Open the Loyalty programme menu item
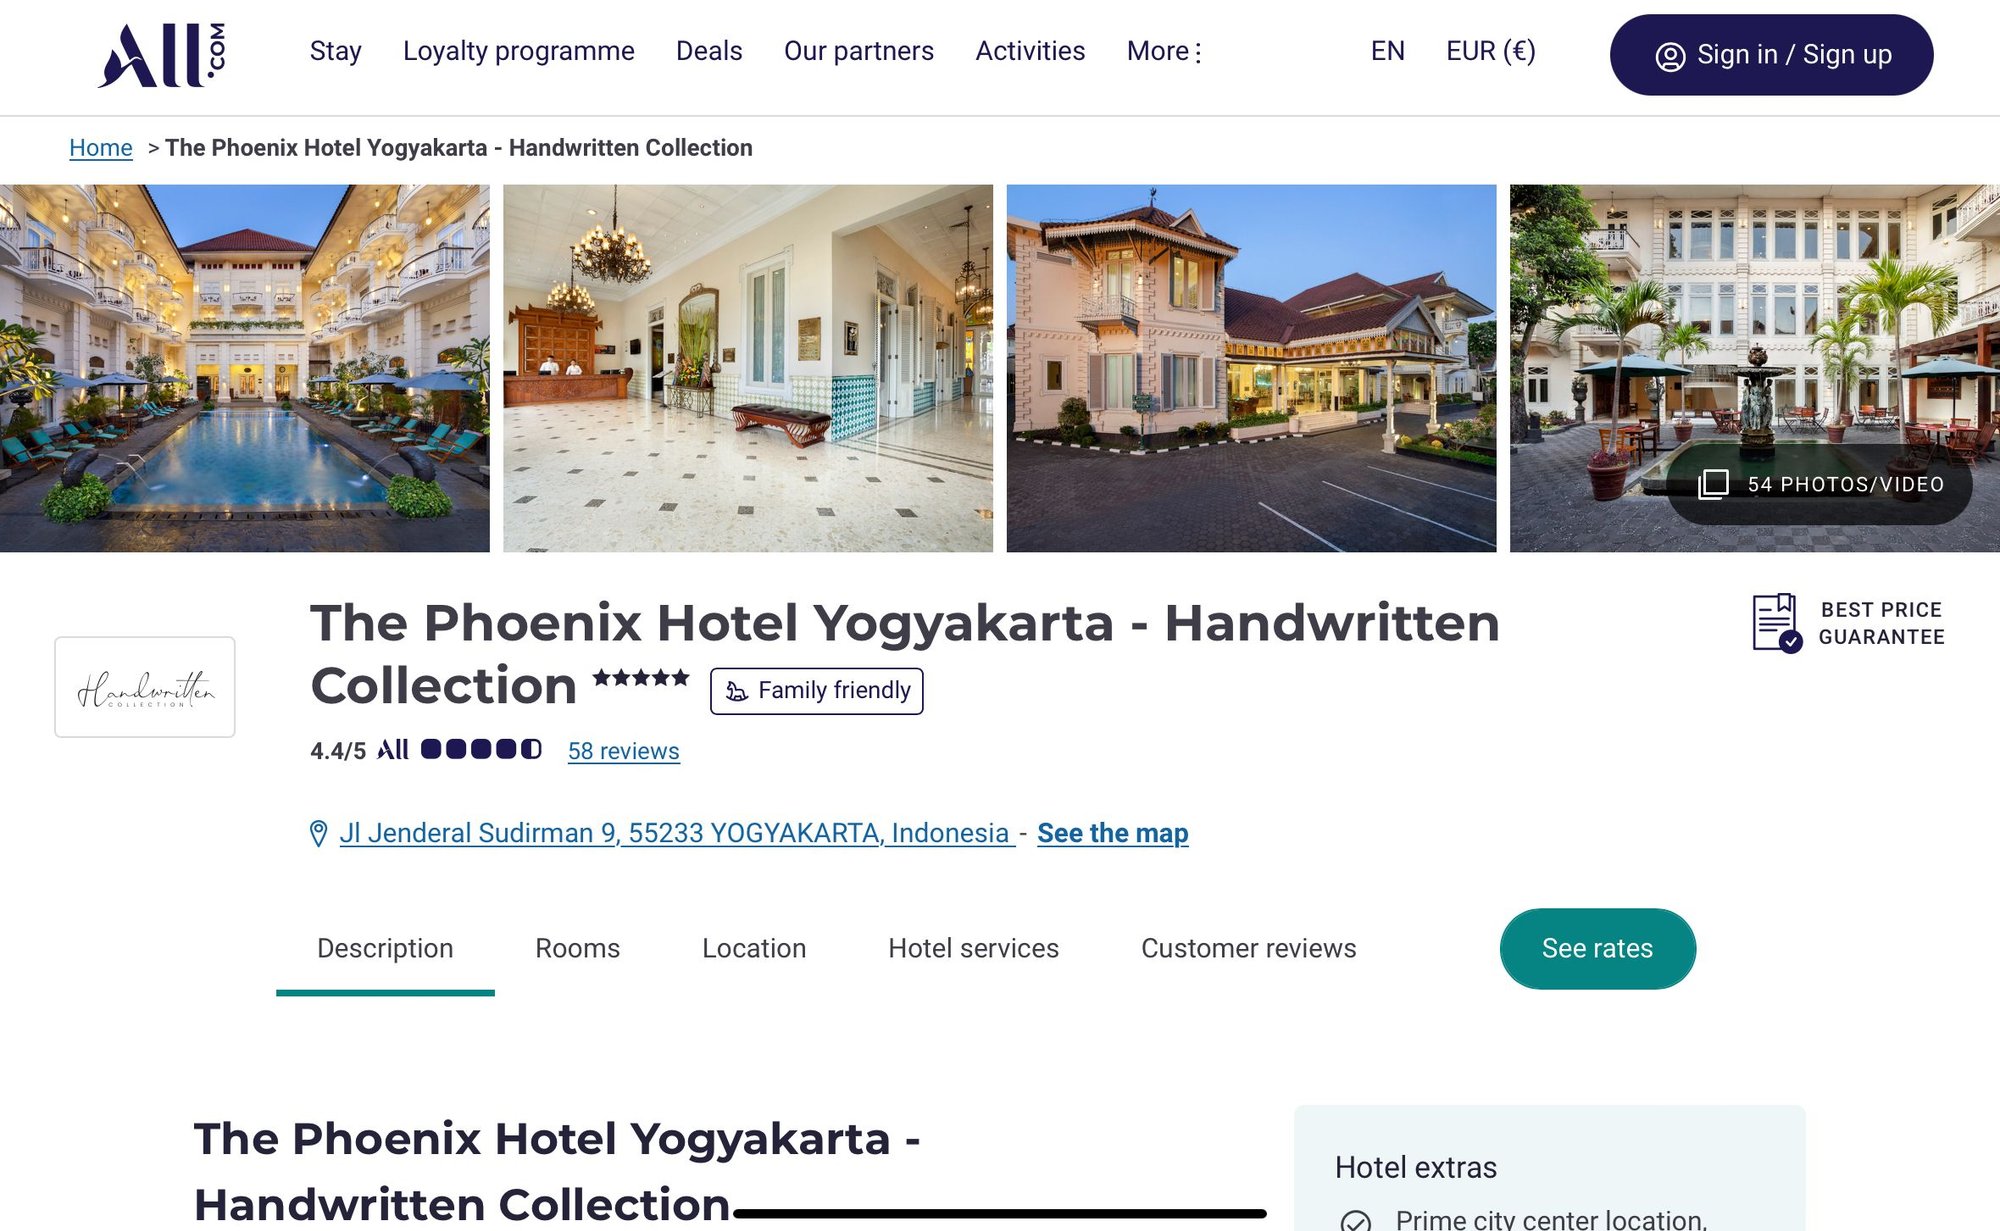 click(518, 51)
